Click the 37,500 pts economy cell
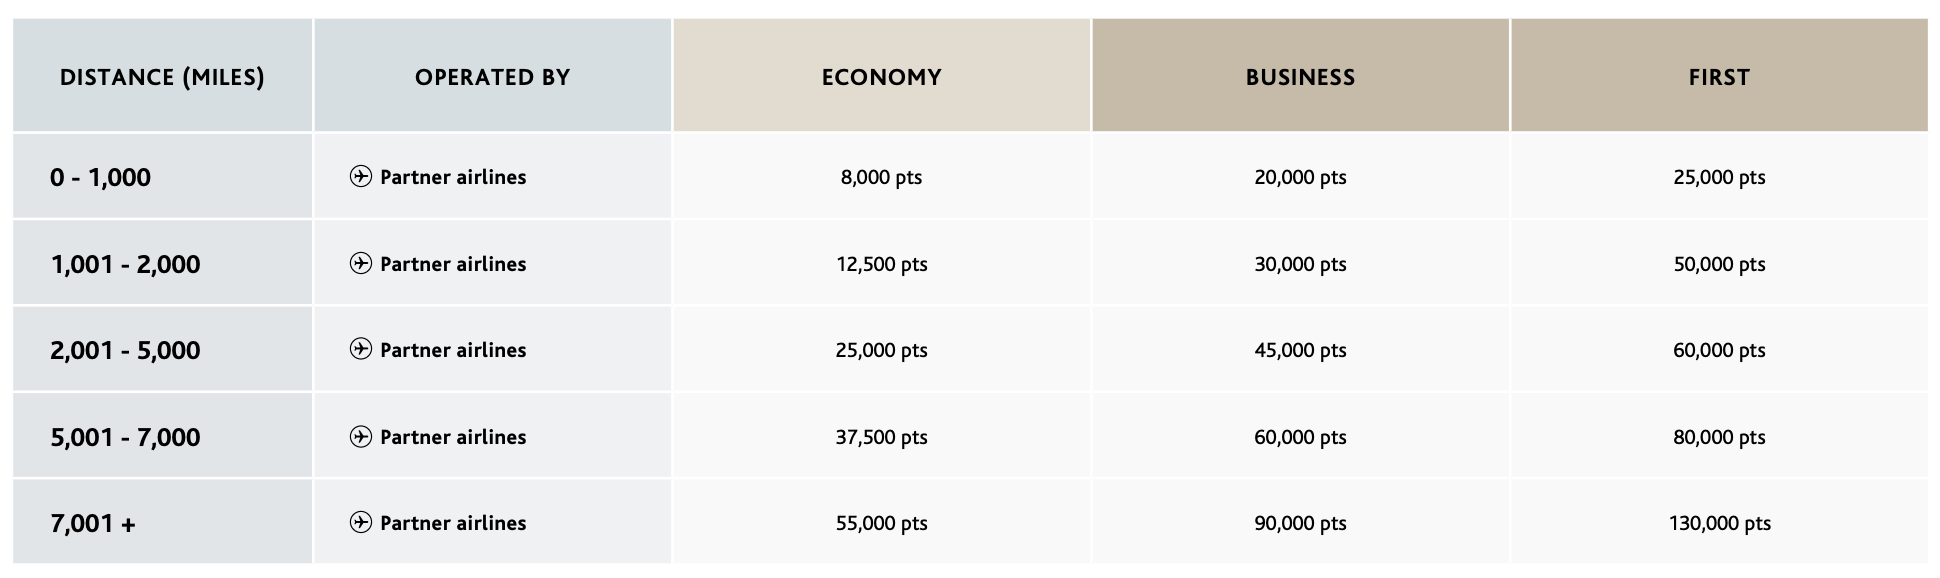 881,437
